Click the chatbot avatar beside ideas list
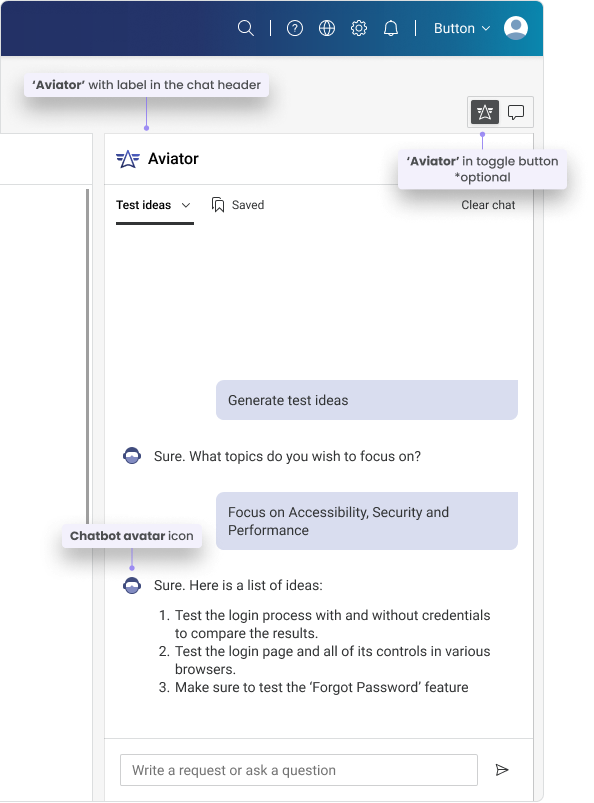The image size is (594, 803). click(x=132, y=585)
